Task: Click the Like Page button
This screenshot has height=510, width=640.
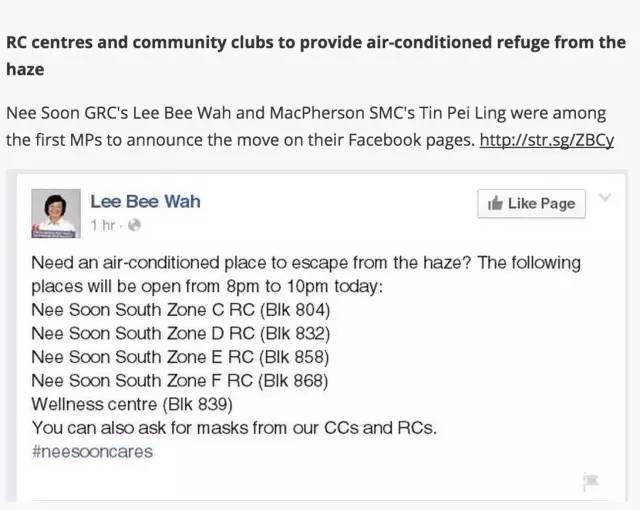Action: [531, 204]
